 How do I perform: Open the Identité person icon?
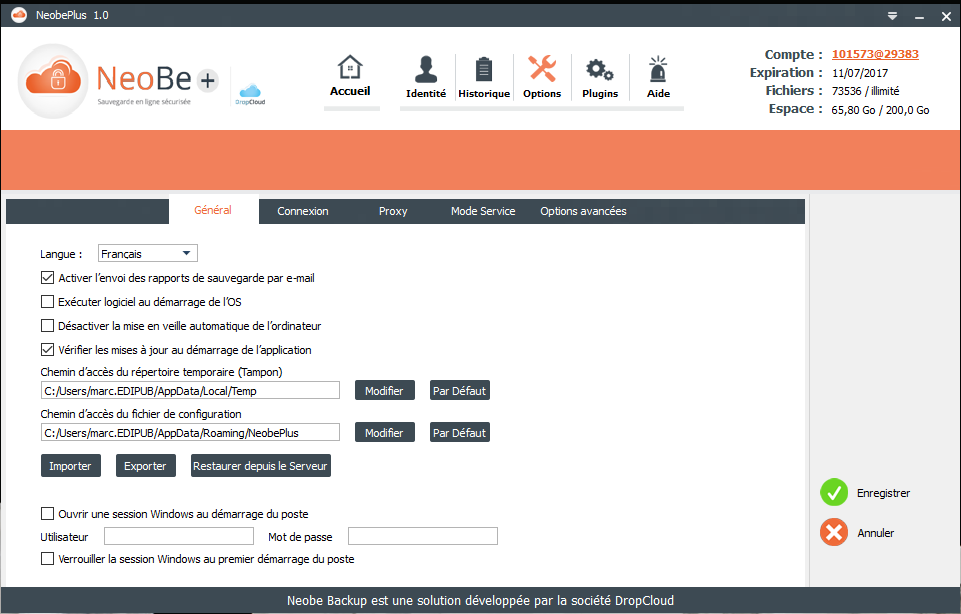pyautogui.click(x=426, y=69)
